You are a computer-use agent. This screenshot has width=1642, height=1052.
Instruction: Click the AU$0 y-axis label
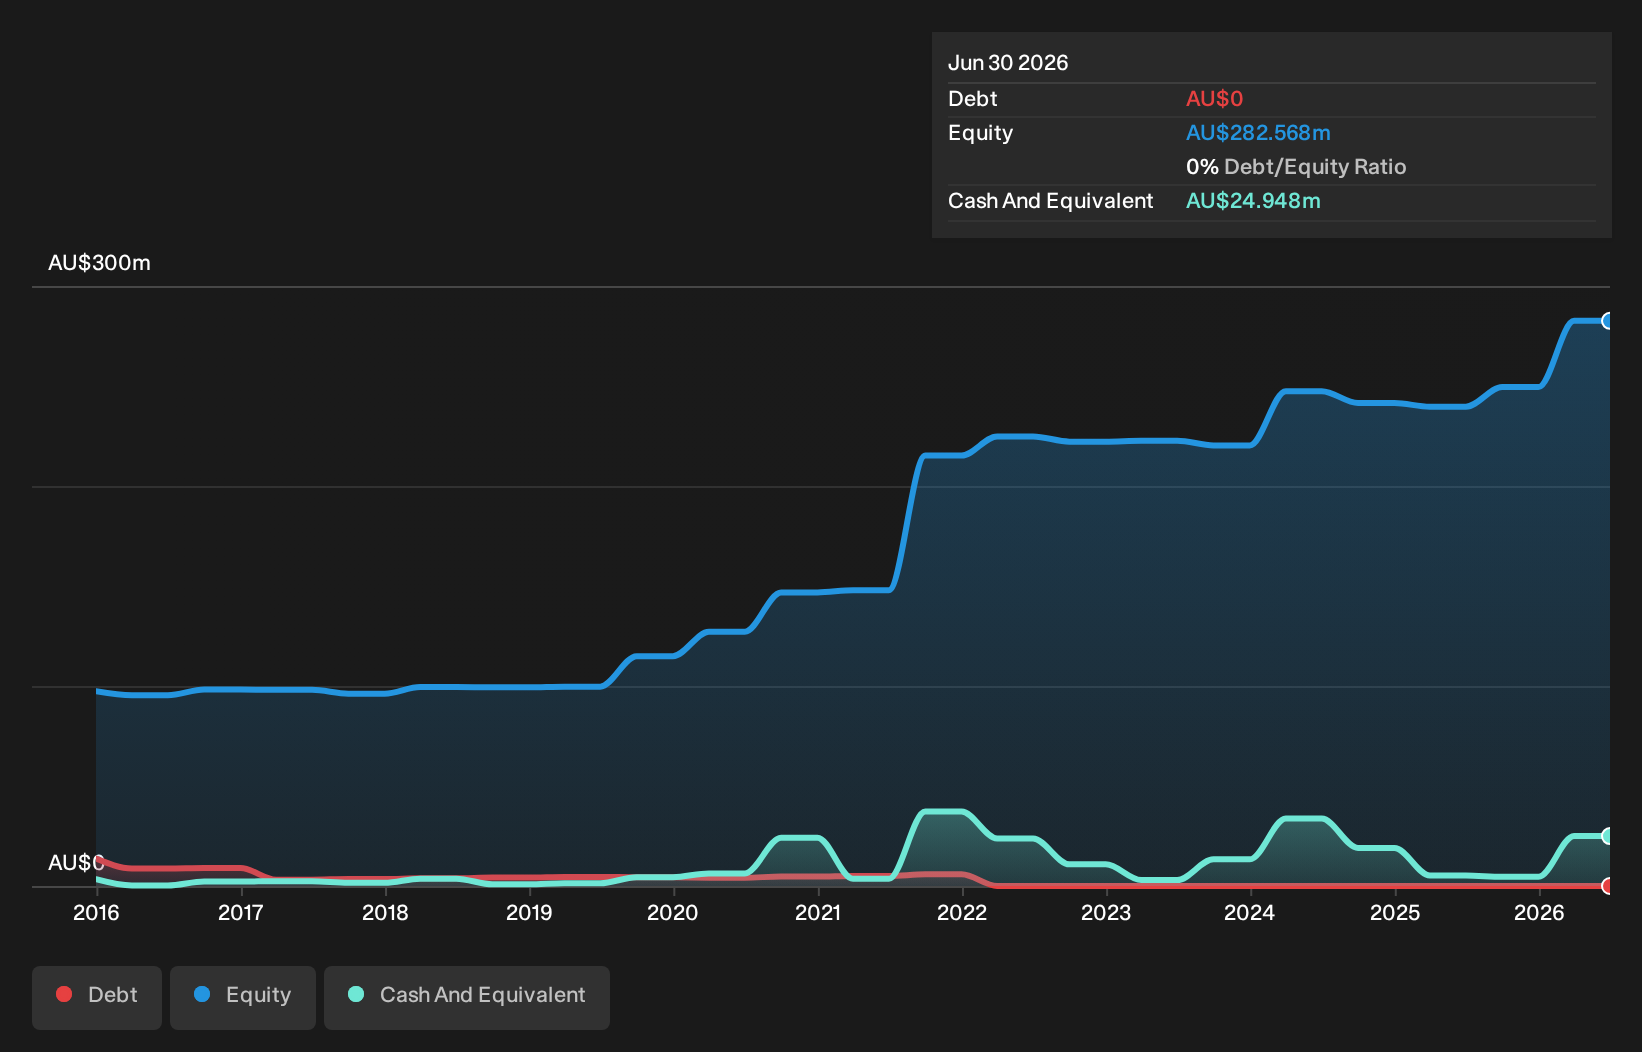76,863
